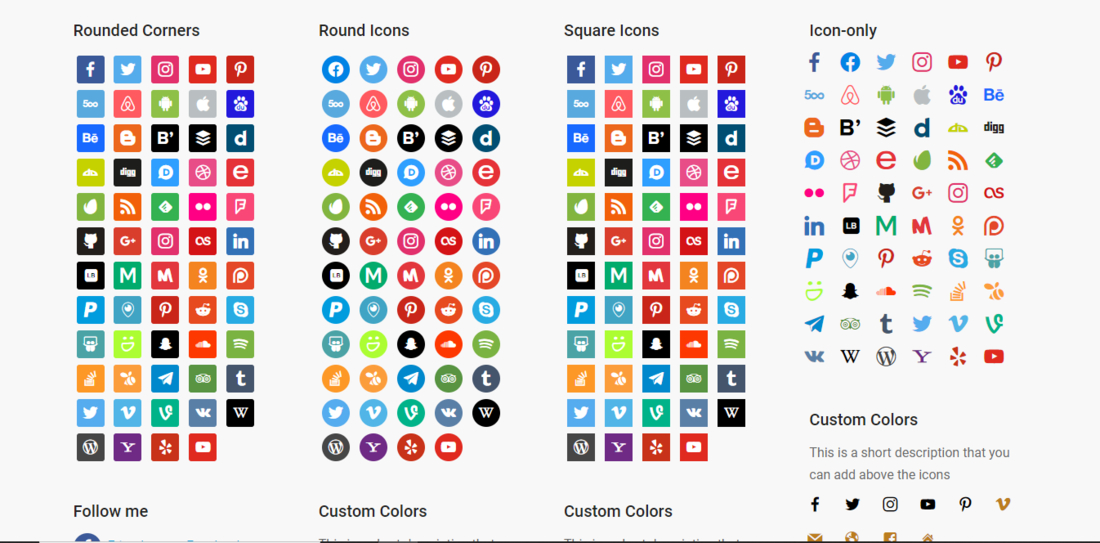The height and width of the screenshot is (543, 1100).
Task: Select the SoundCloud icon in Round Icons
Action: (x=448, y=344)
